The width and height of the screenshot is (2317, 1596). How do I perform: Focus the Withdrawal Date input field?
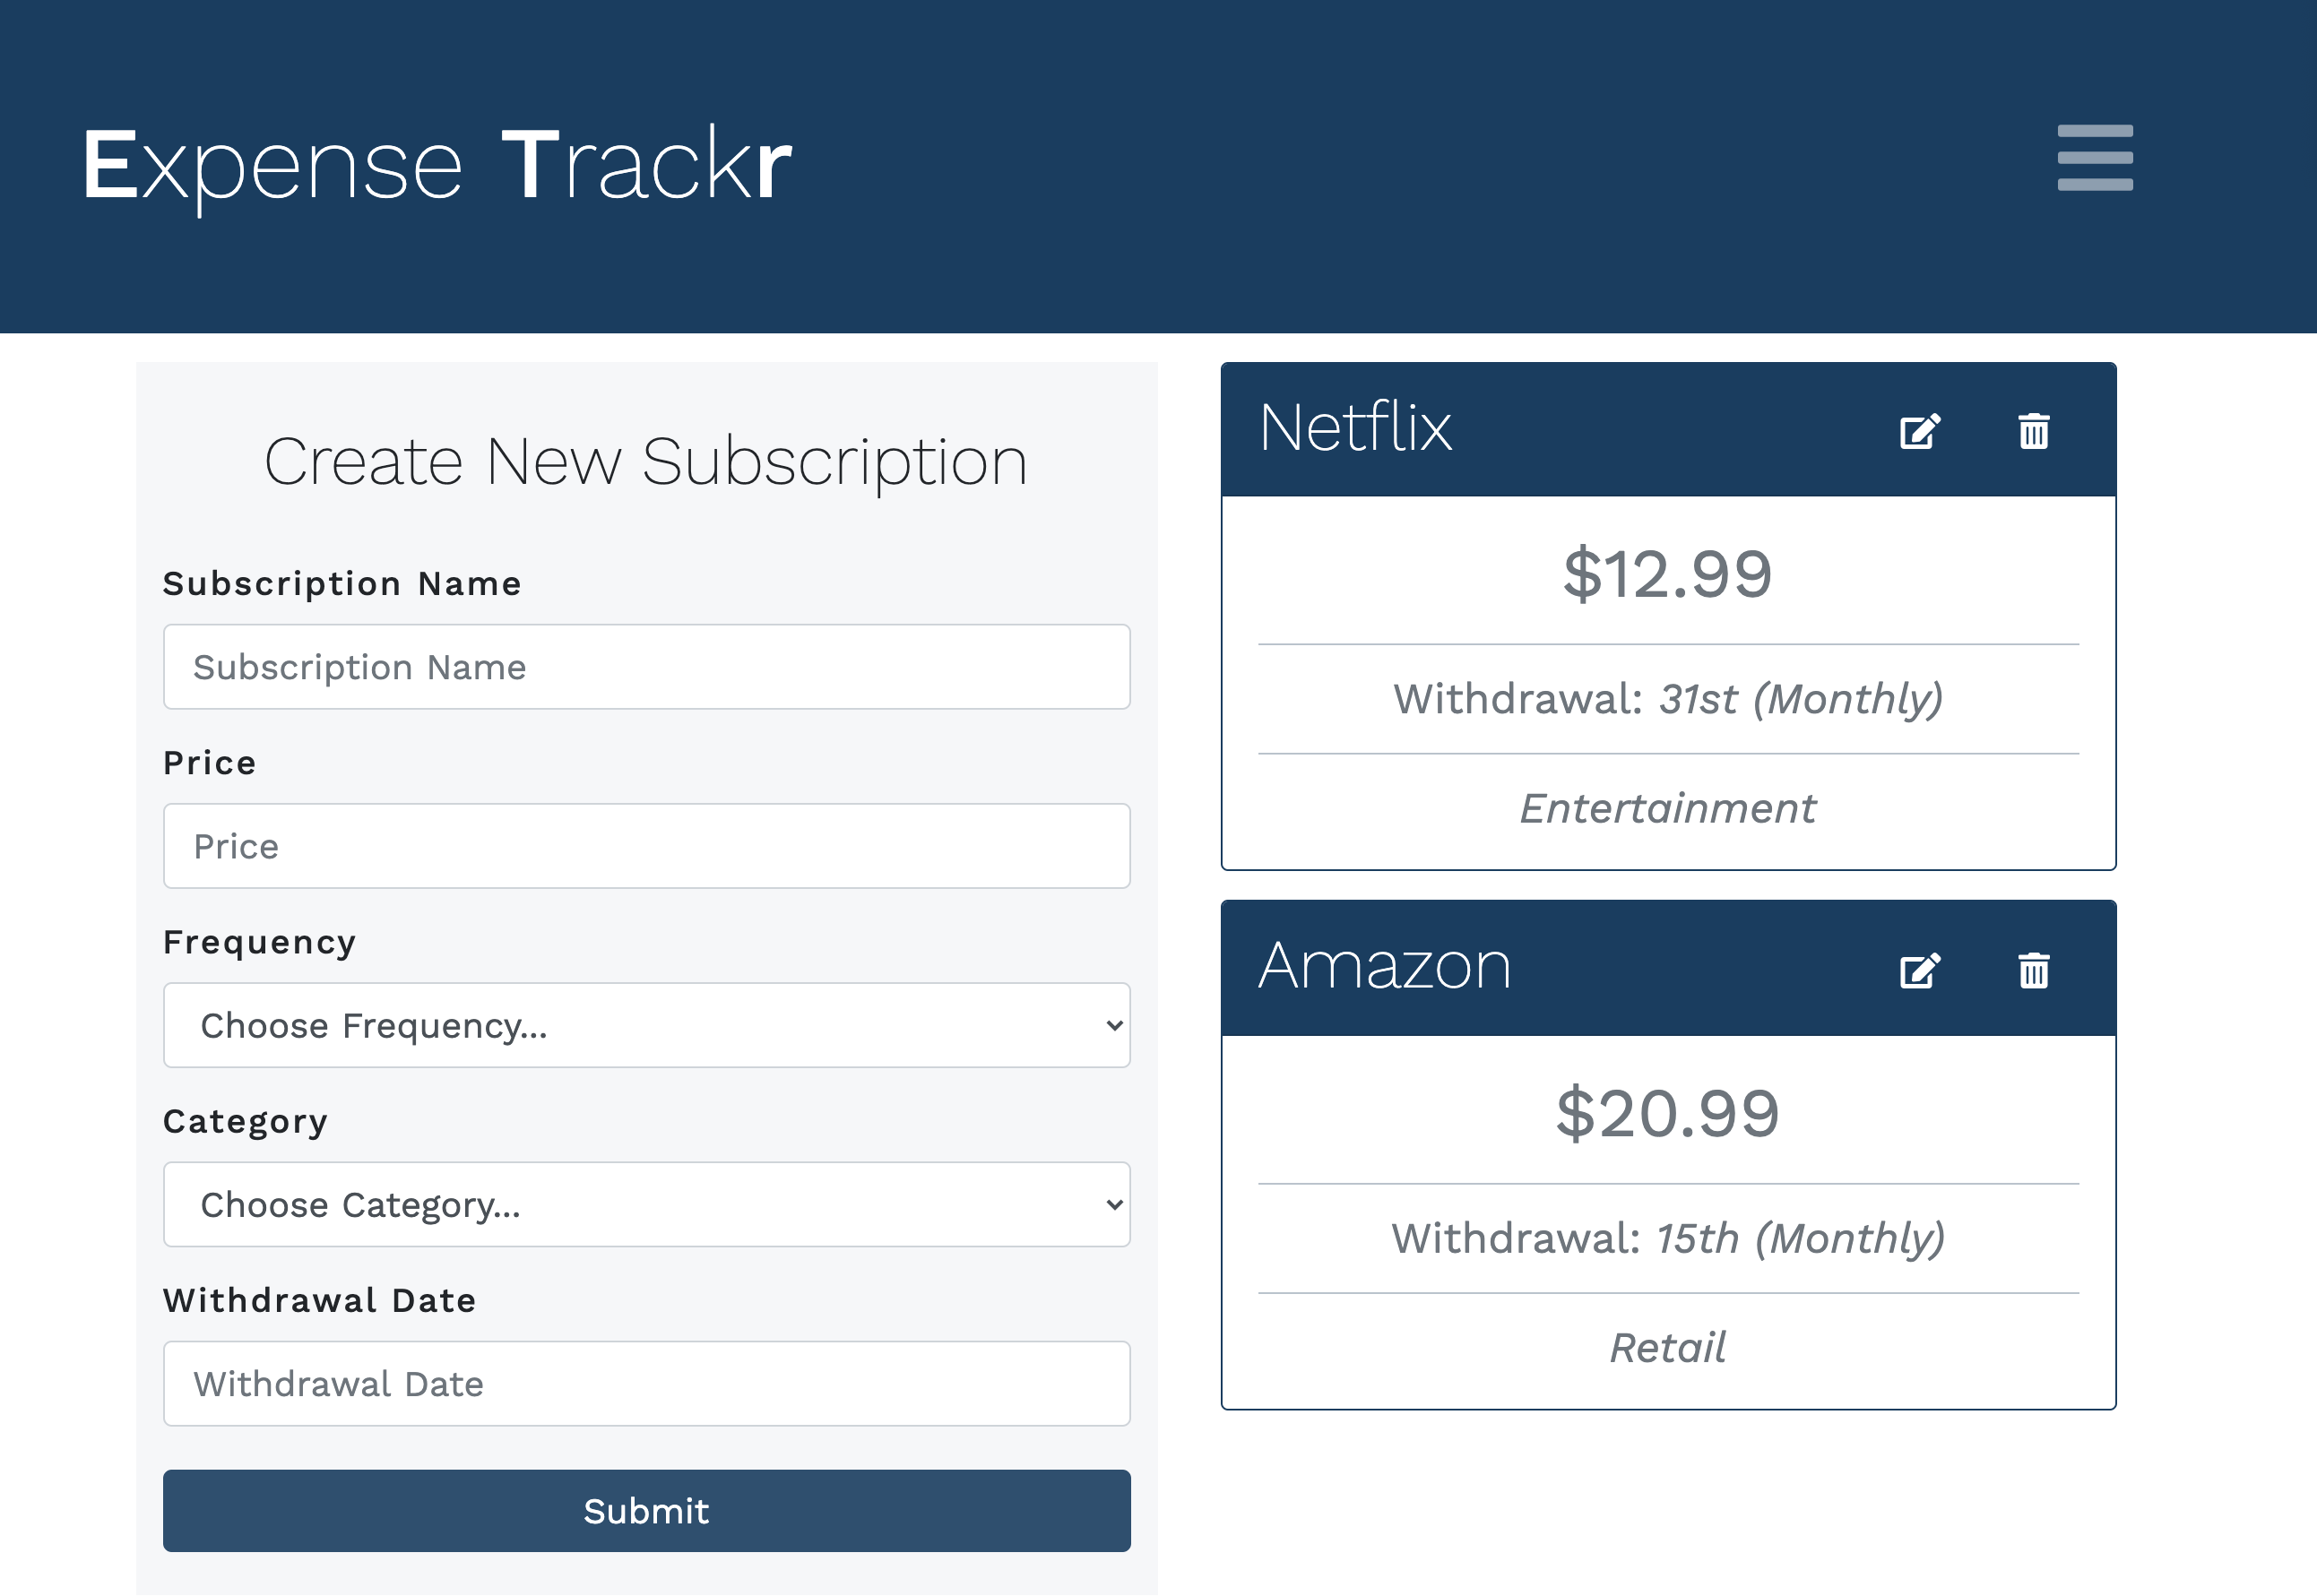pos(647,1383)
